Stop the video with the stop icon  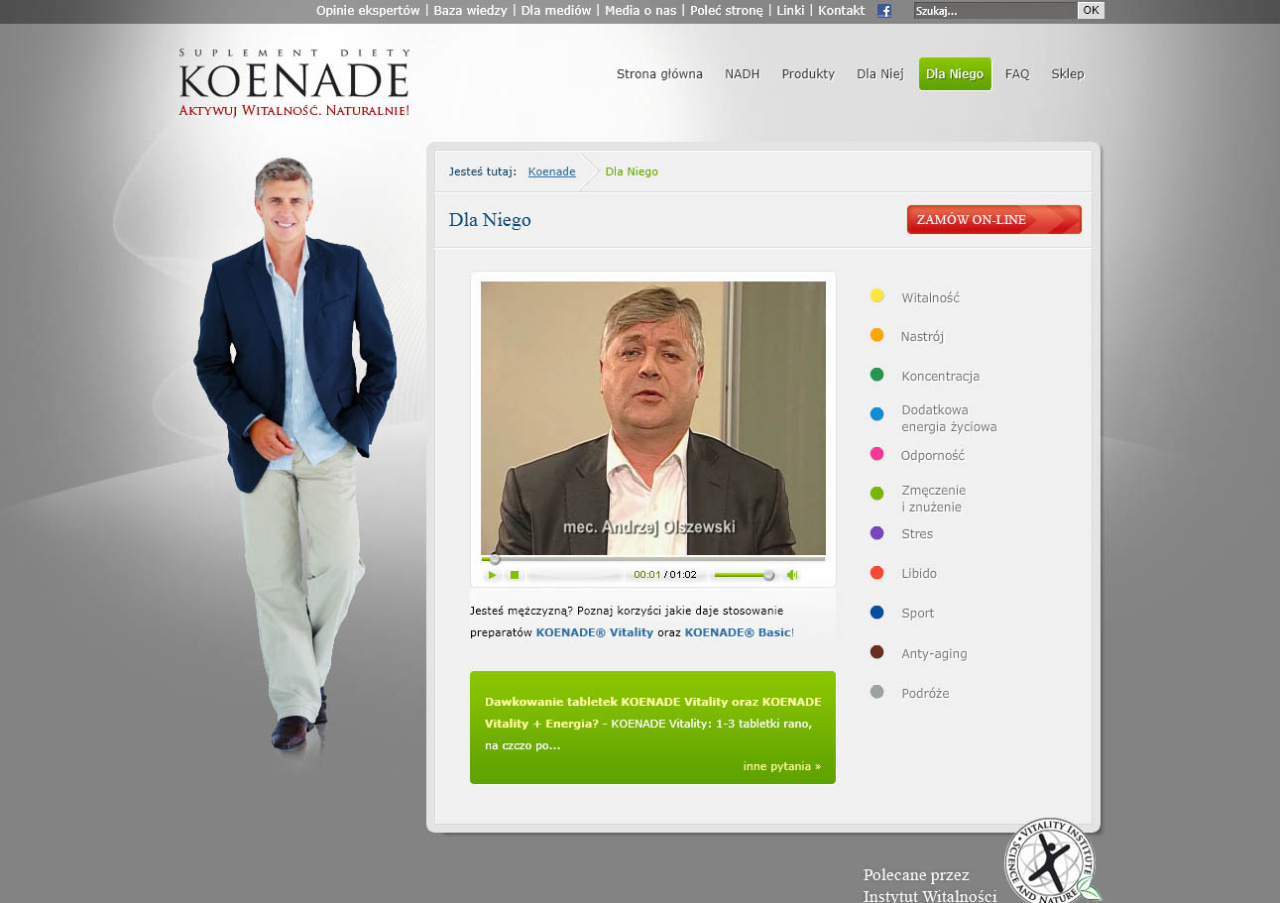point(514,575)
